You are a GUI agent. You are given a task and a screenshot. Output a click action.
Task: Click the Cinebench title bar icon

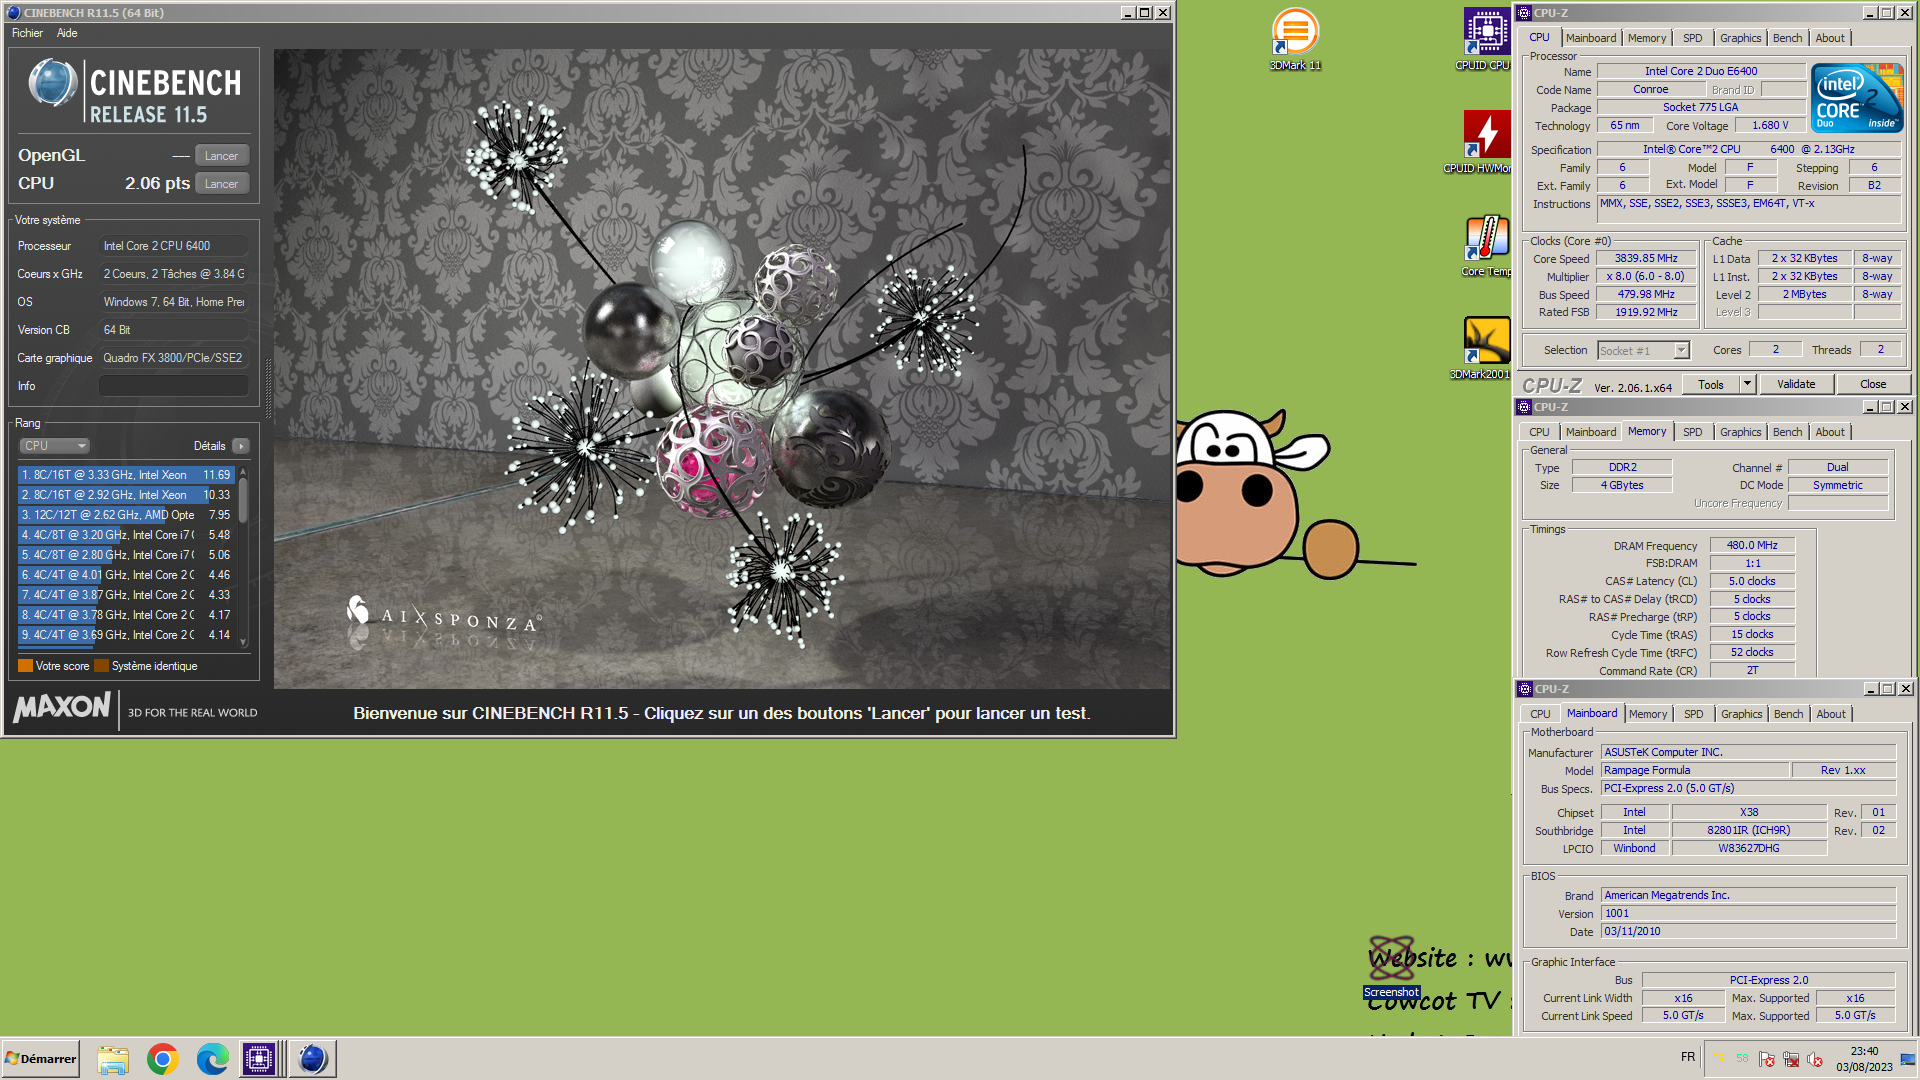13,13
